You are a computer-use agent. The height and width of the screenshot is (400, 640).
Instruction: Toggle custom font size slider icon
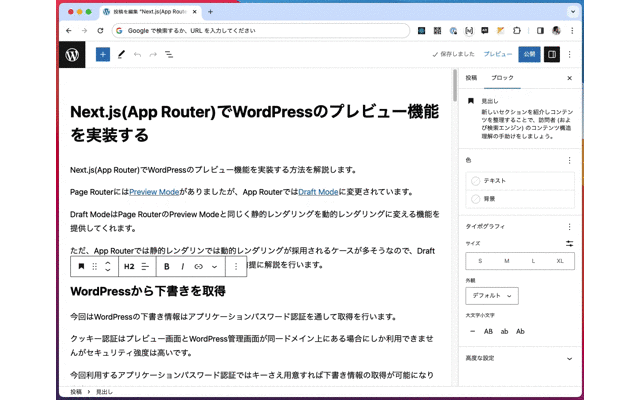[569, 244]
